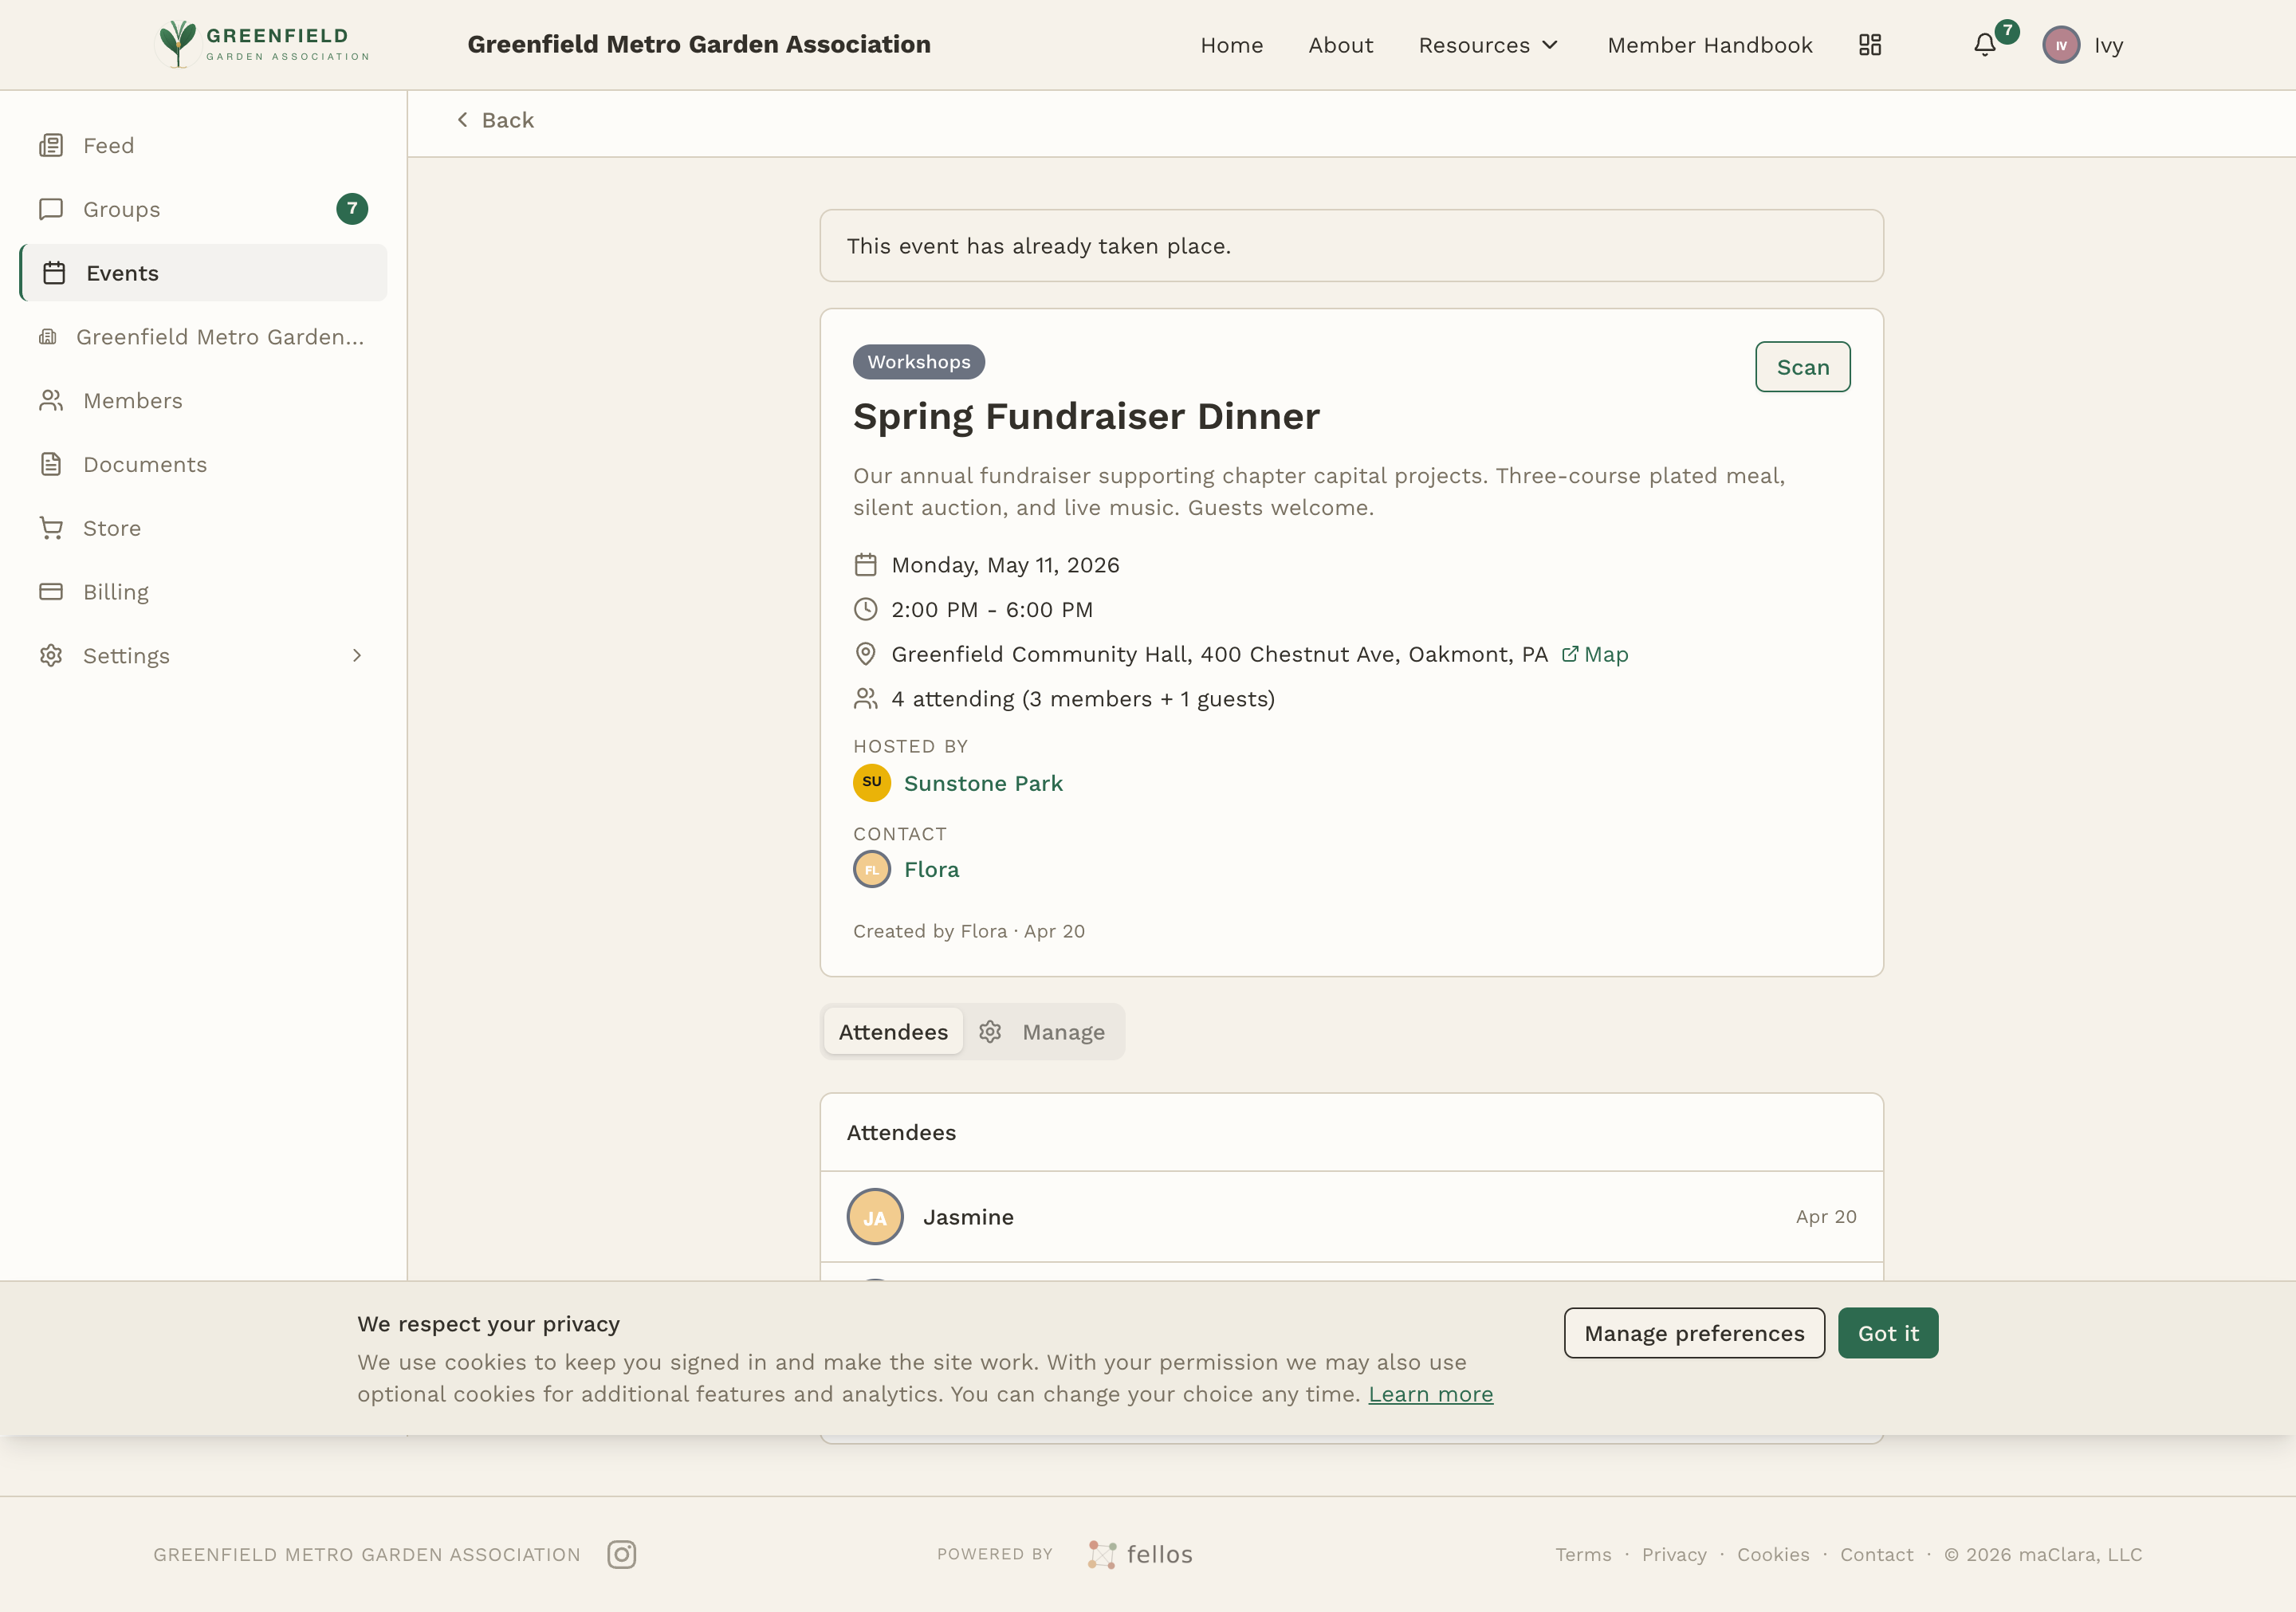Open the Ivy user menu
Viewport: 2296px width, 1612px height.
click(x=2083, y=45)
